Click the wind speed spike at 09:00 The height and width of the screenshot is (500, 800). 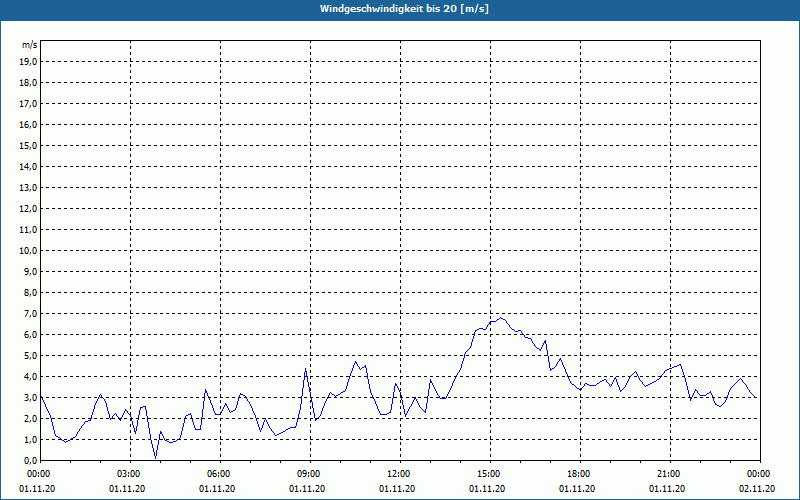coord(306,369)
